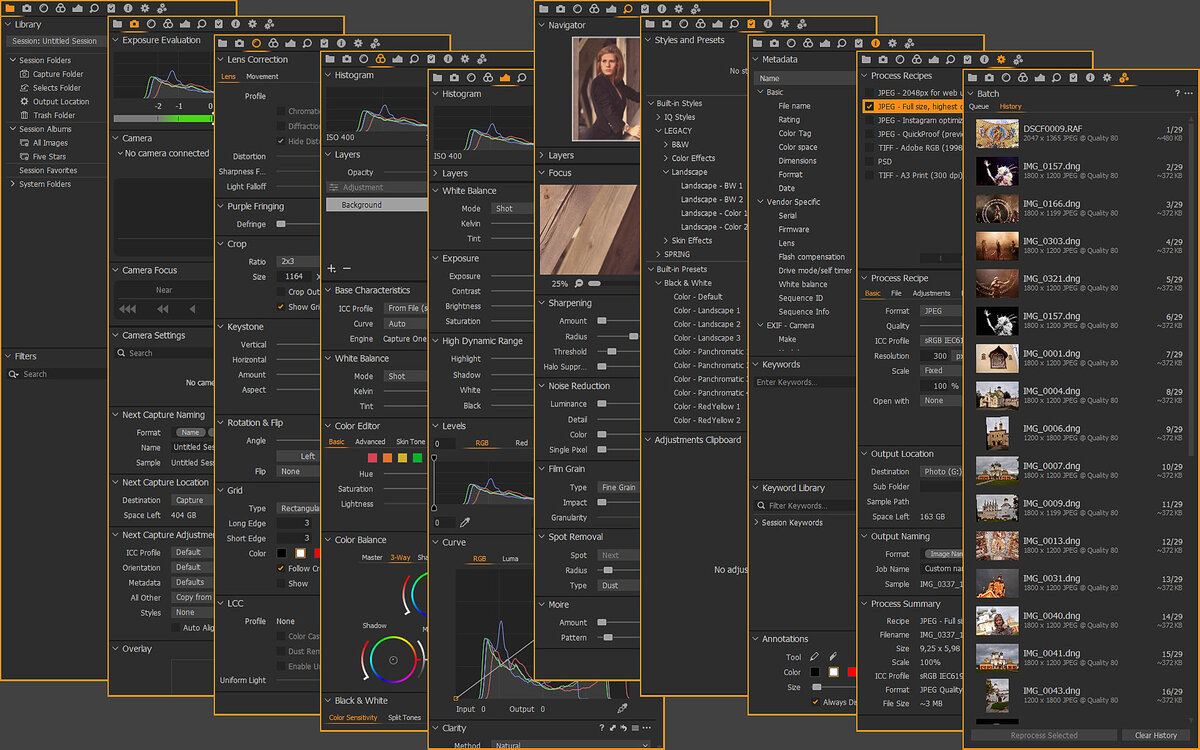Open the Batch panel three-dot menu

point(1190,93)
